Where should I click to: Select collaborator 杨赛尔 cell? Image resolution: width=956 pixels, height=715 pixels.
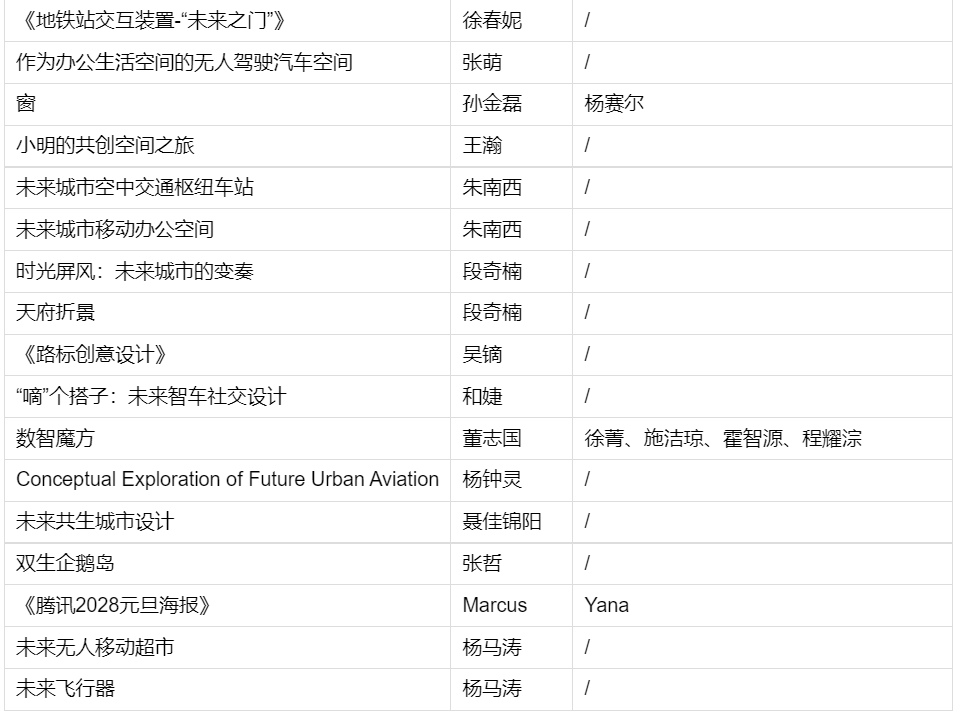(762, 104)
